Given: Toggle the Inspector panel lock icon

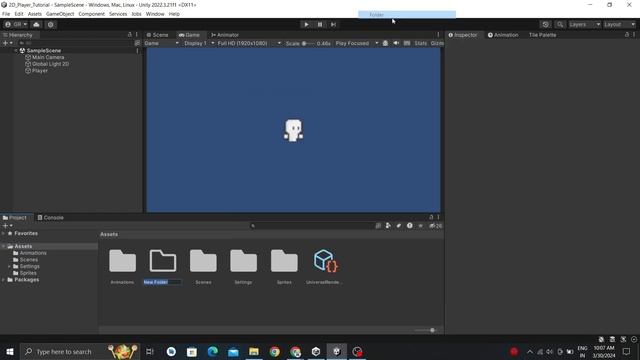Looking at the screenshot, I should [627, 35].
